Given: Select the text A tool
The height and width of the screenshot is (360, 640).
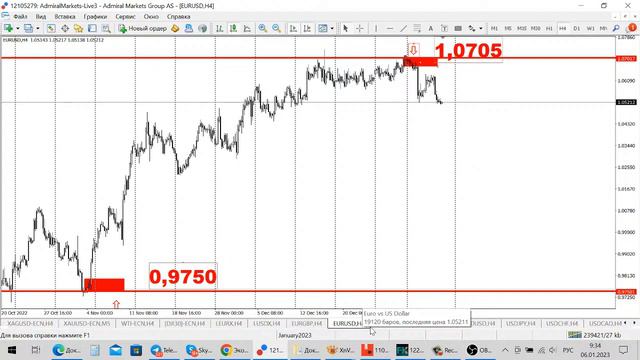Looking at the screenshot, I should coord(431,28).
